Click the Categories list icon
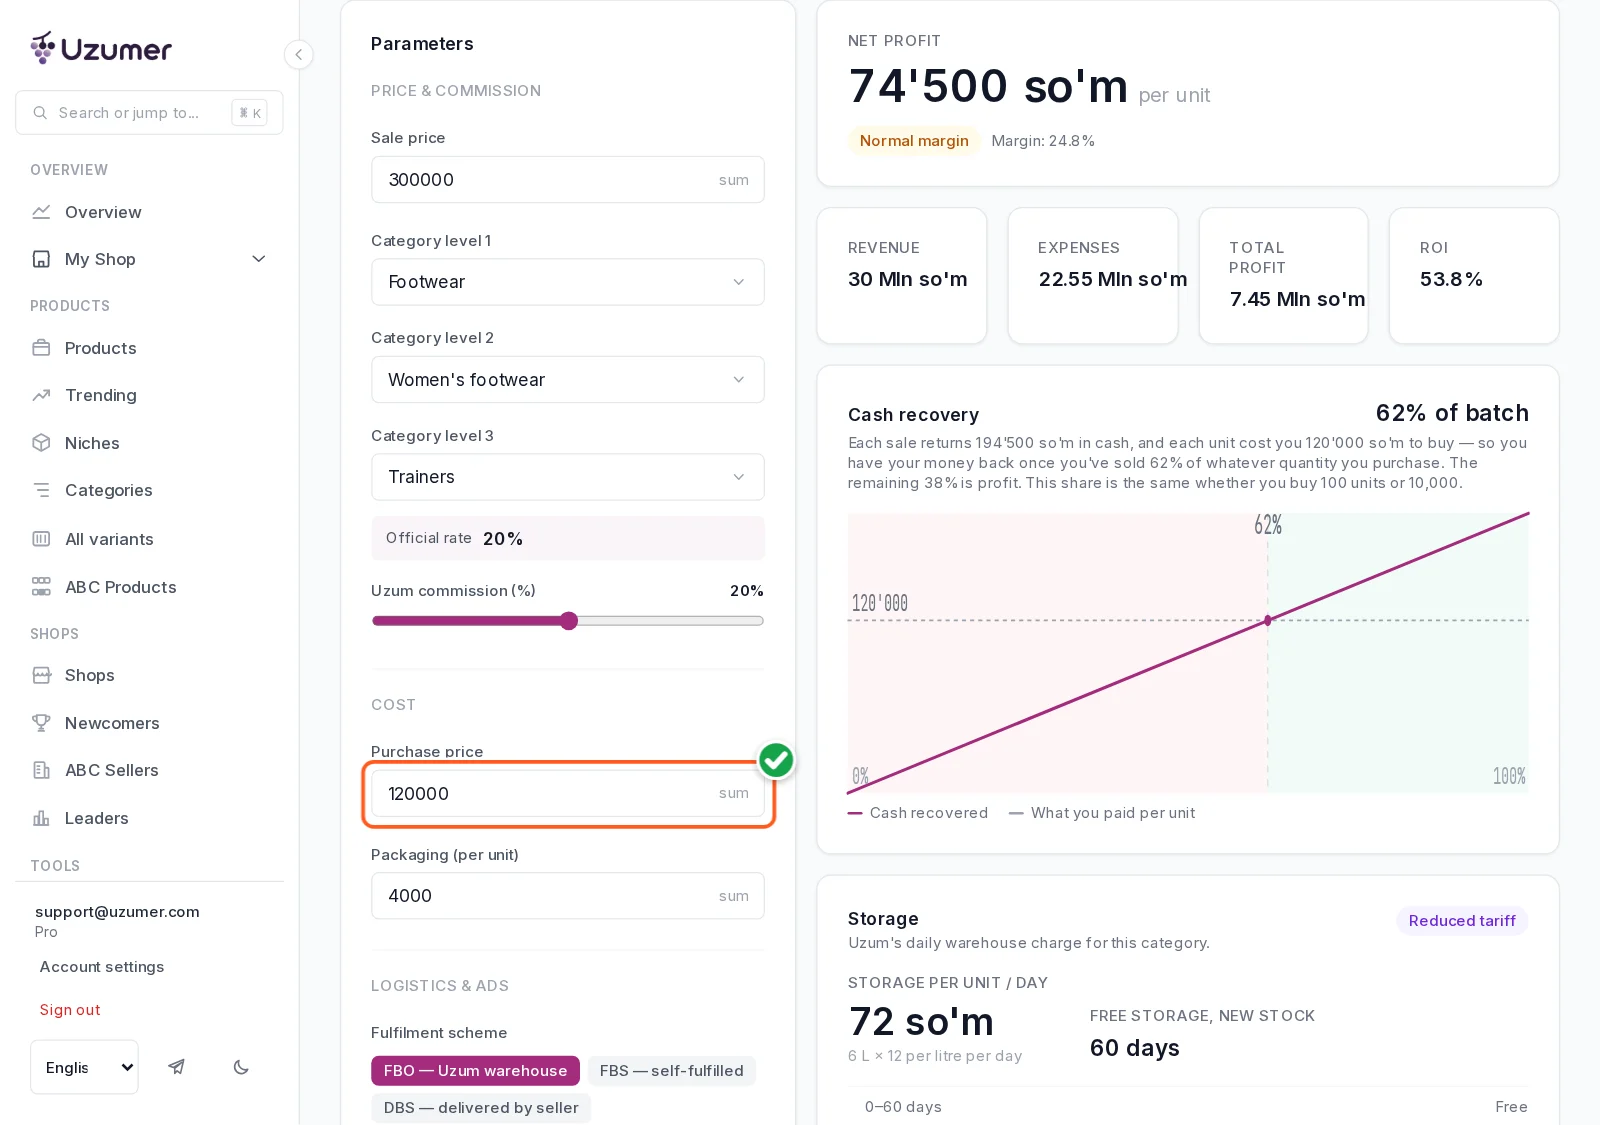Viewport: 1600px width, 1125px height. 41,490
